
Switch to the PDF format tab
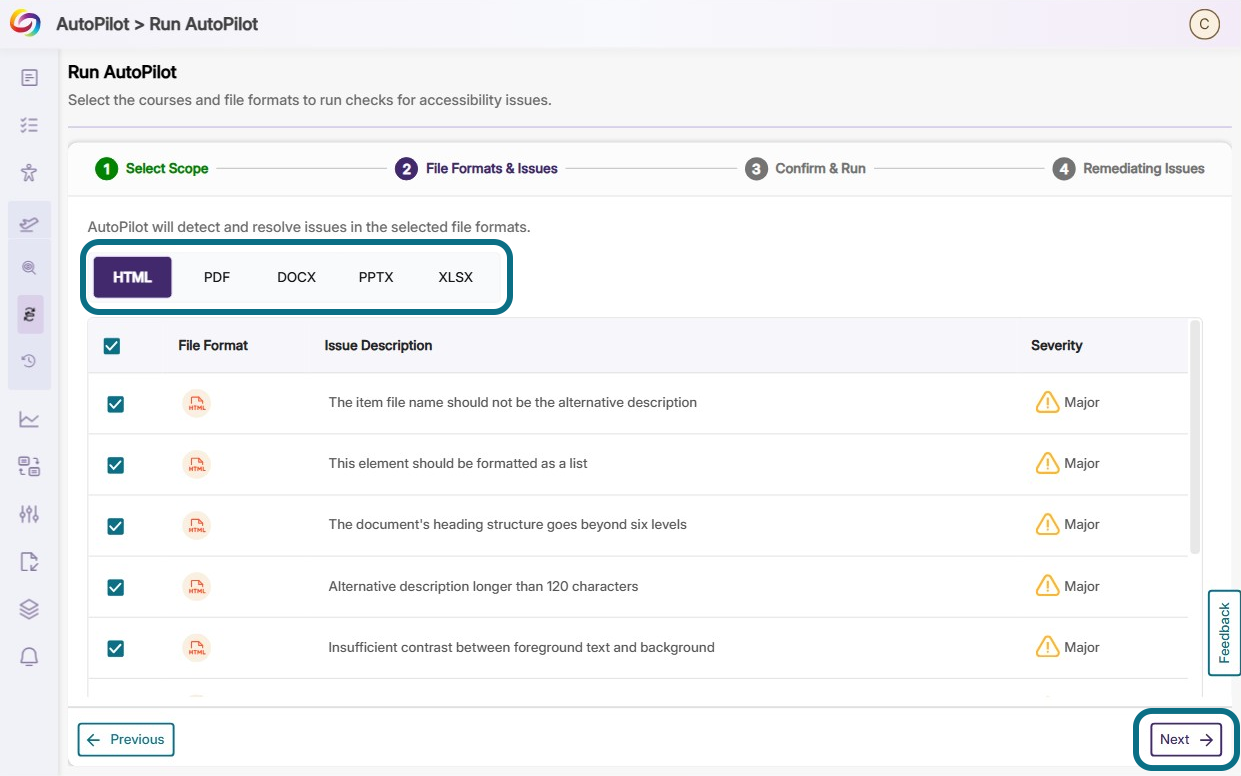click(x=217, y=277)
